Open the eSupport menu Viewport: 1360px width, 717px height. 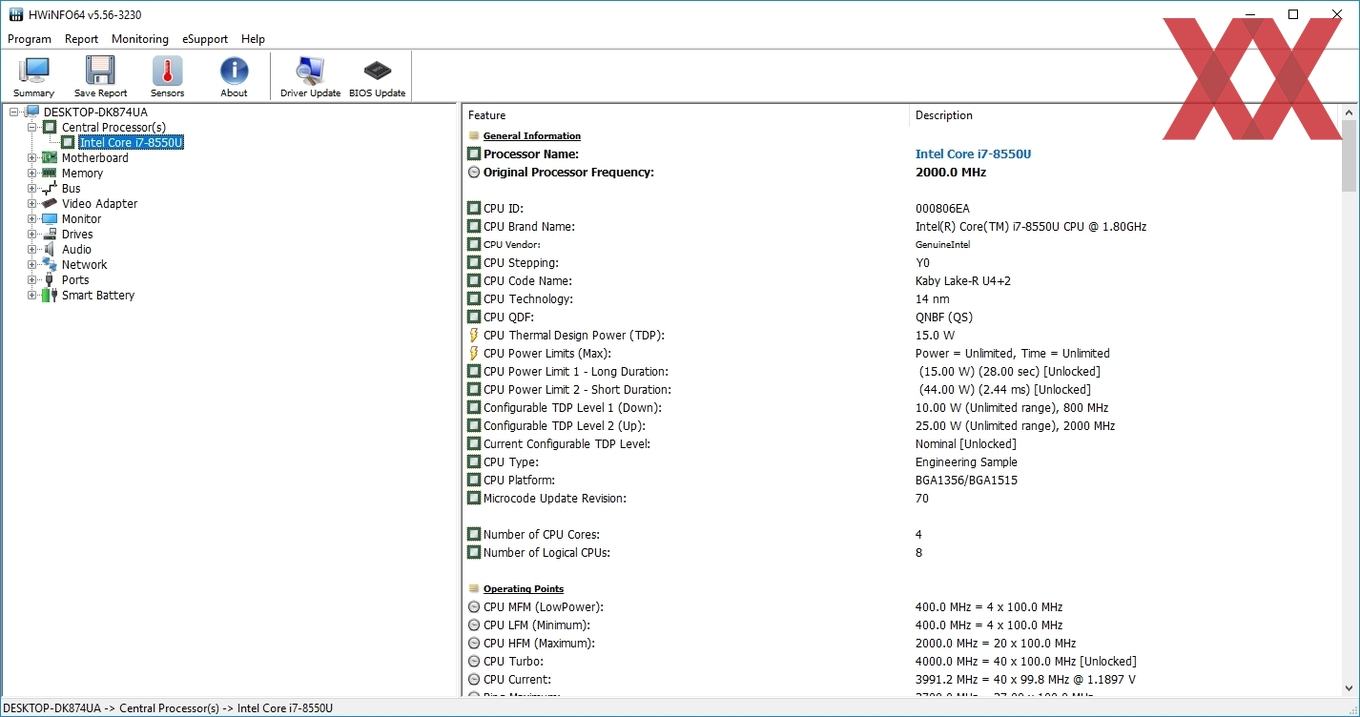click(x=205, y=39)
